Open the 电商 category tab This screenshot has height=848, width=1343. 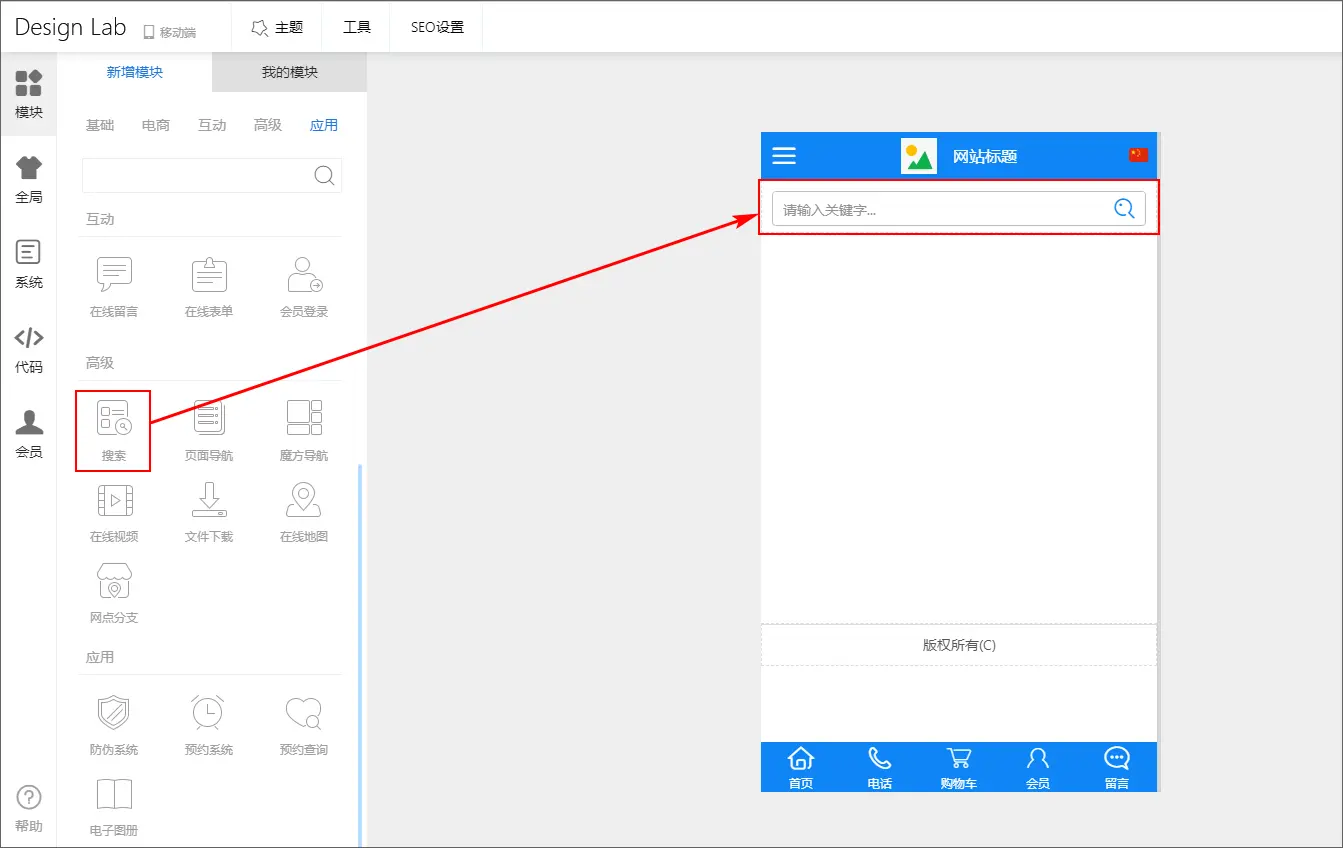(x=156, y=125)
